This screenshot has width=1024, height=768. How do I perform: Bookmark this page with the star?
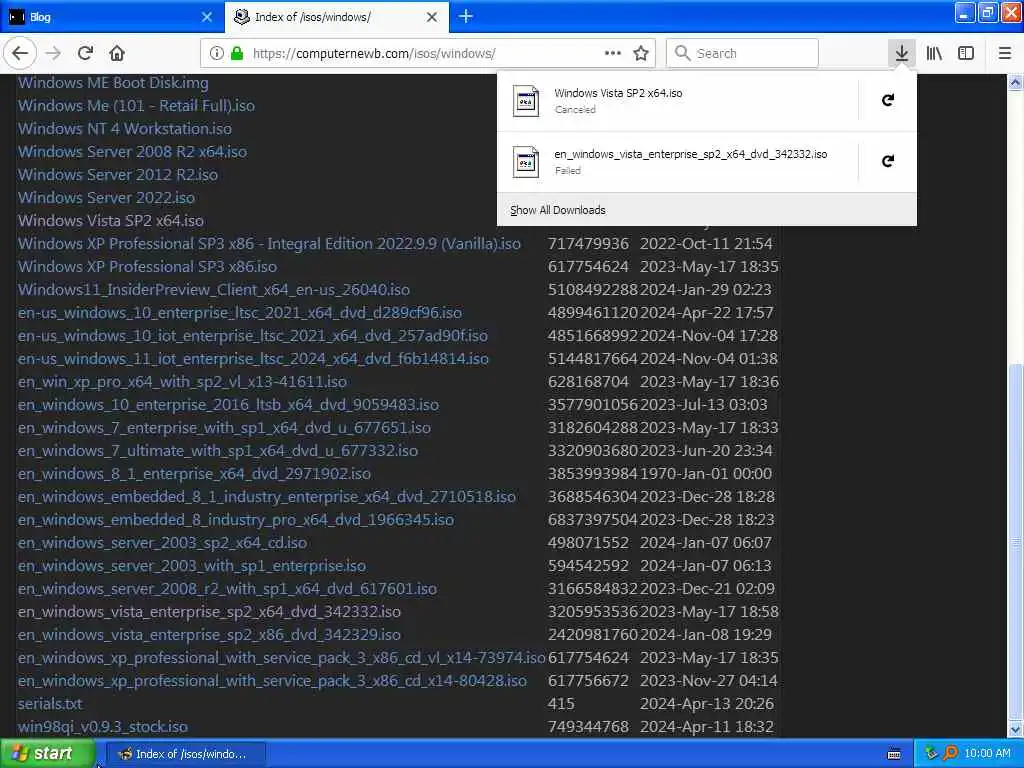coord(641,54)
